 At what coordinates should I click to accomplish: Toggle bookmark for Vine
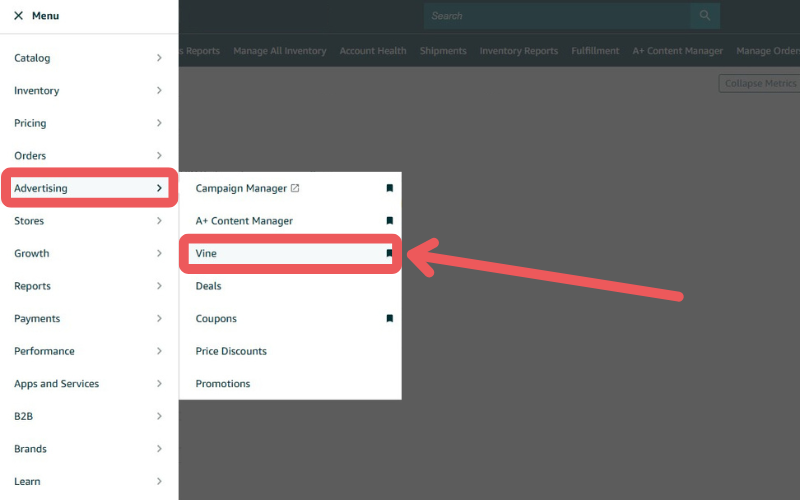(390, 254)
